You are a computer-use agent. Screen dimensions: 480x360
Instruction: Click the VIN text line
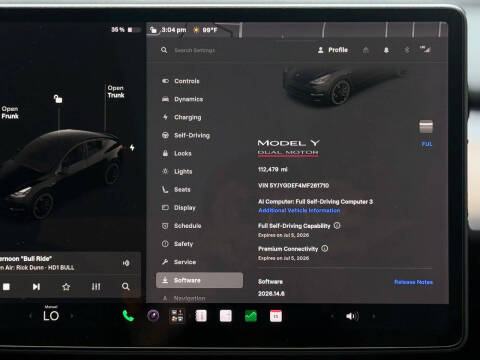(x=293, y=185)
